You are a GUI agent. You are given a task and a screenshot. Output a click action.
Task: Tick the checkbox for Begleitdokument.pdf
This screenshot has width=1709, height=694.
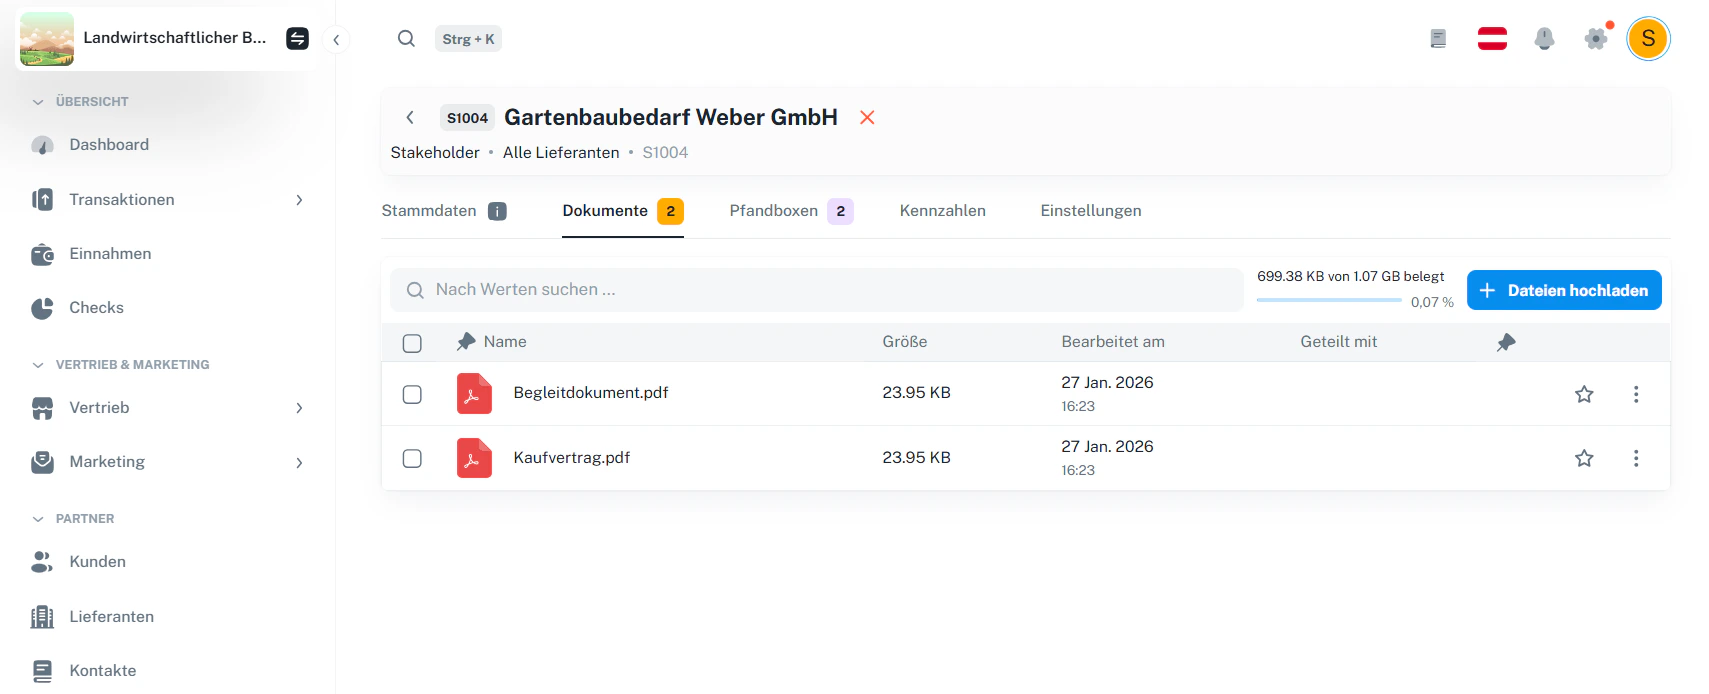click(x=412, y=394)
